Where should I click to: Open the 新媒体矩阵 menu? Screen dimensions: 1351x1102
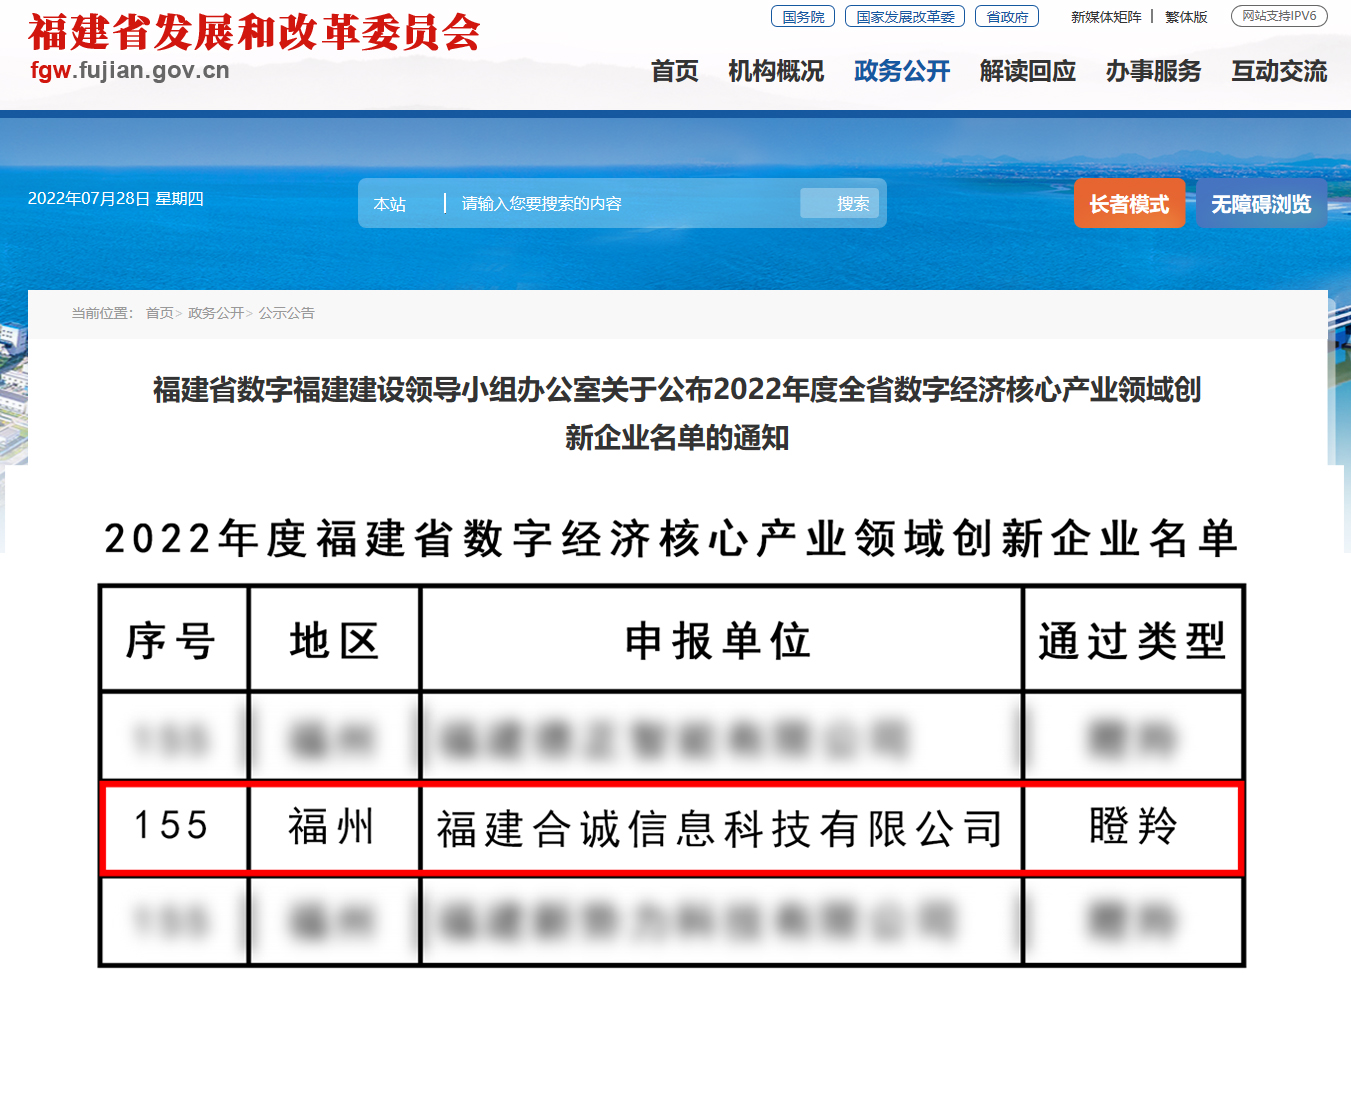[1105, 17]
